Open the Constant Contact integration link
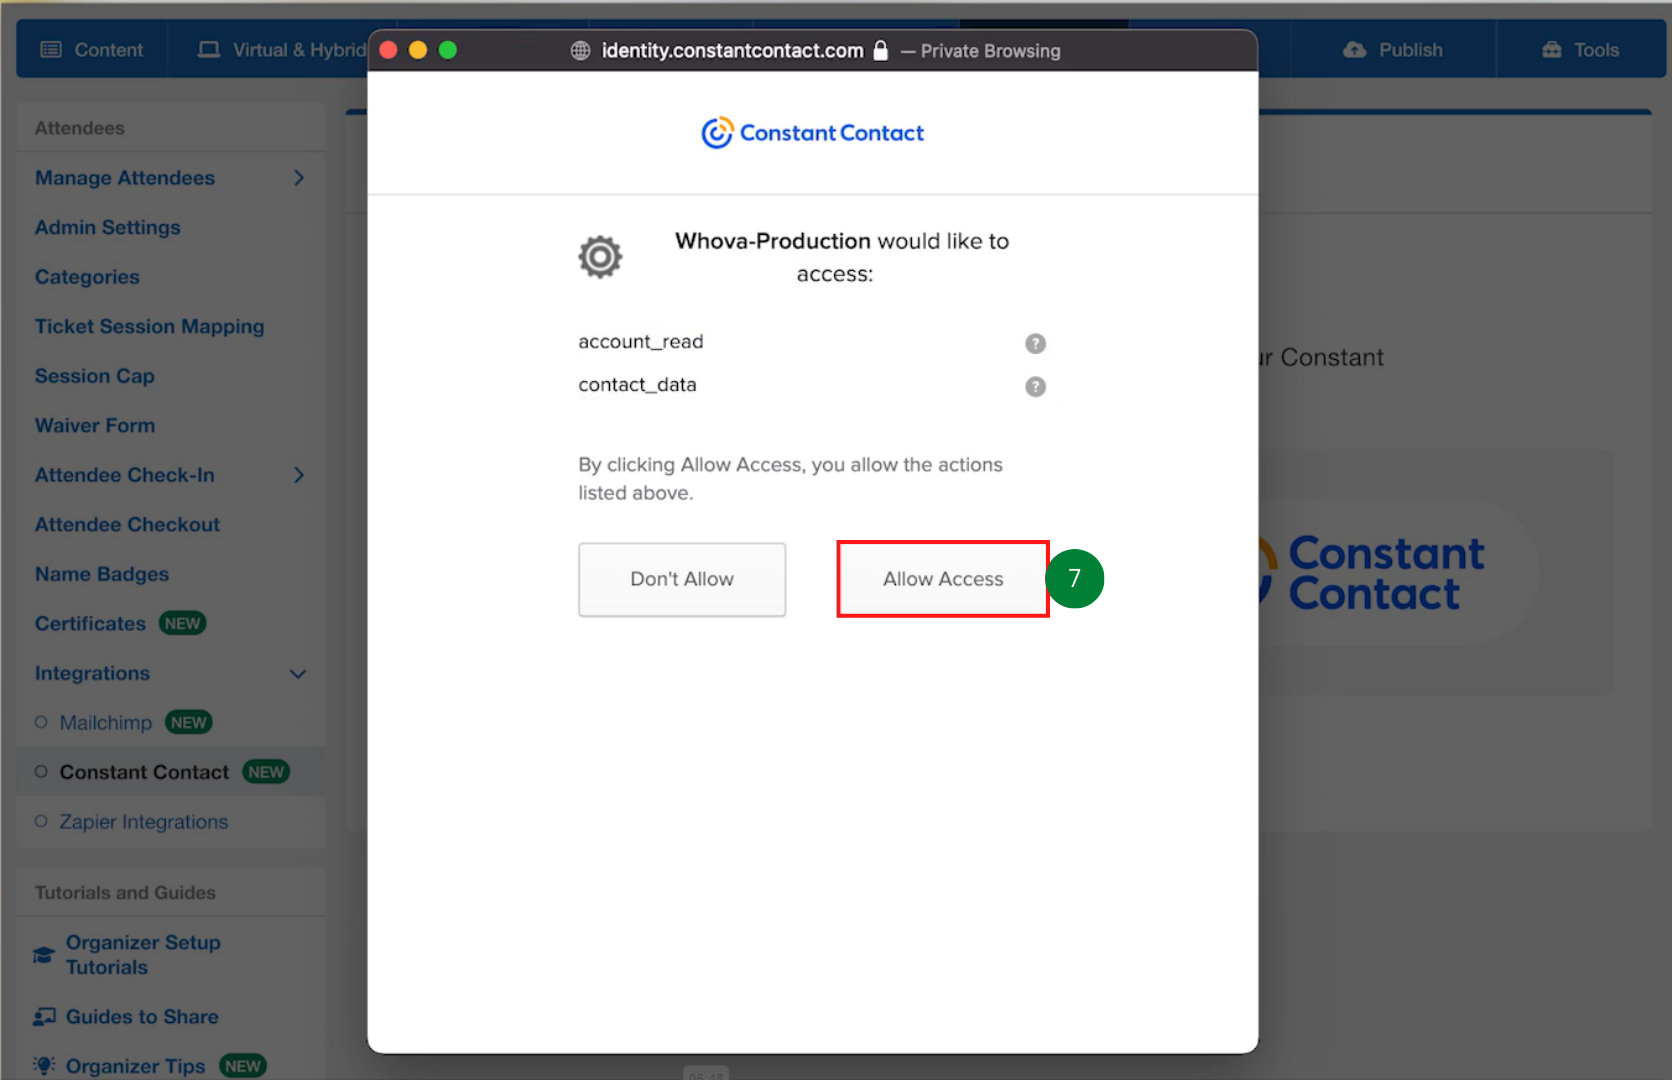 coord(144,772)
